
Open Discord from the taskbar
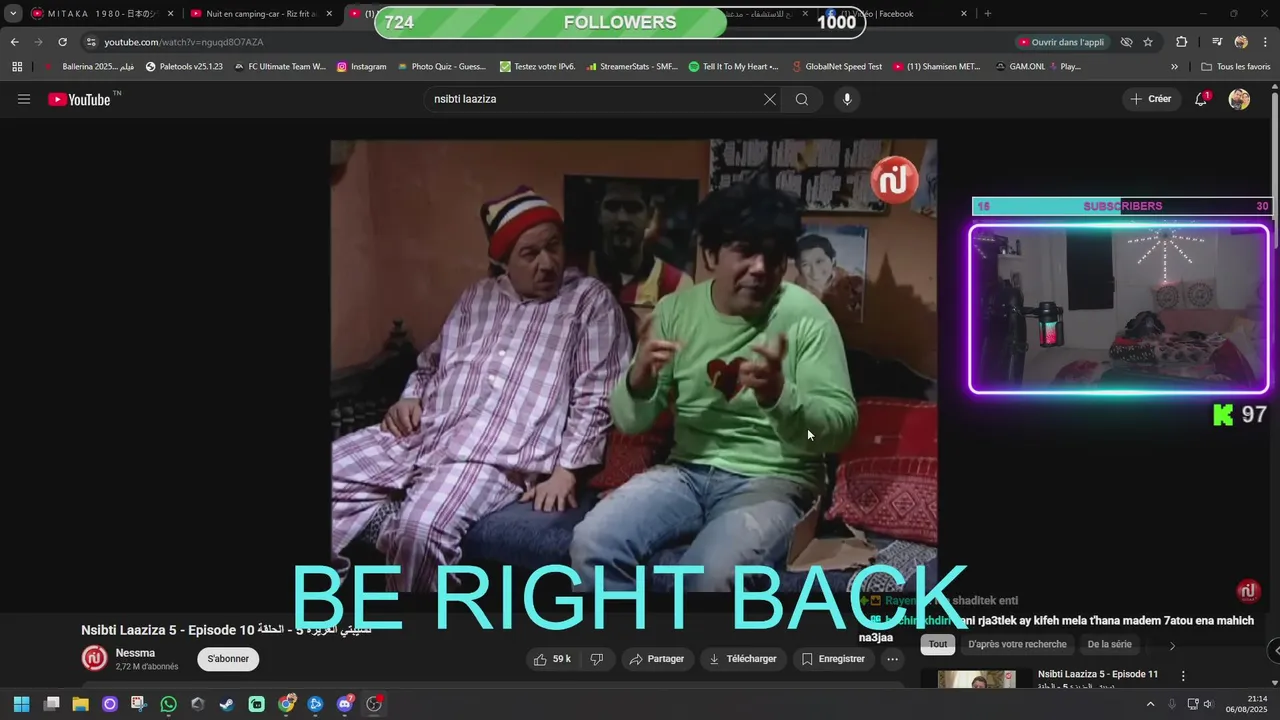tap(345, 704)
